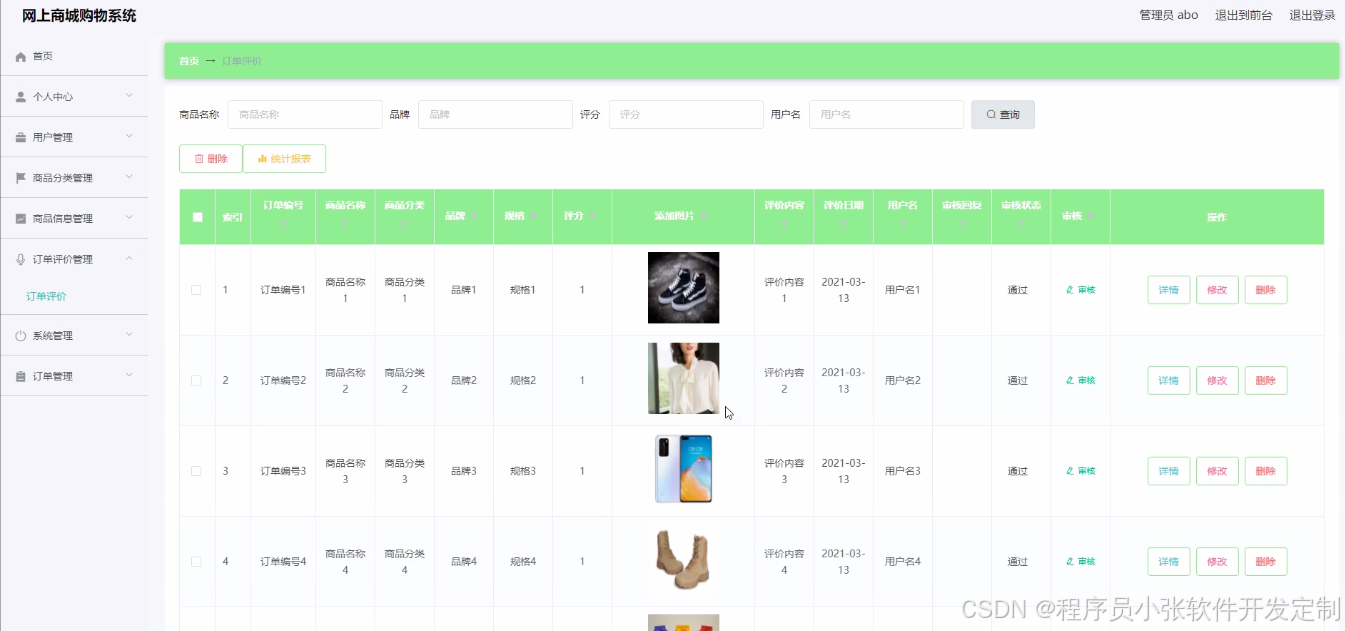
Task: Sort by the 审核回复 column sort icon
Action: pyautogui.click(x=962, y=226)
